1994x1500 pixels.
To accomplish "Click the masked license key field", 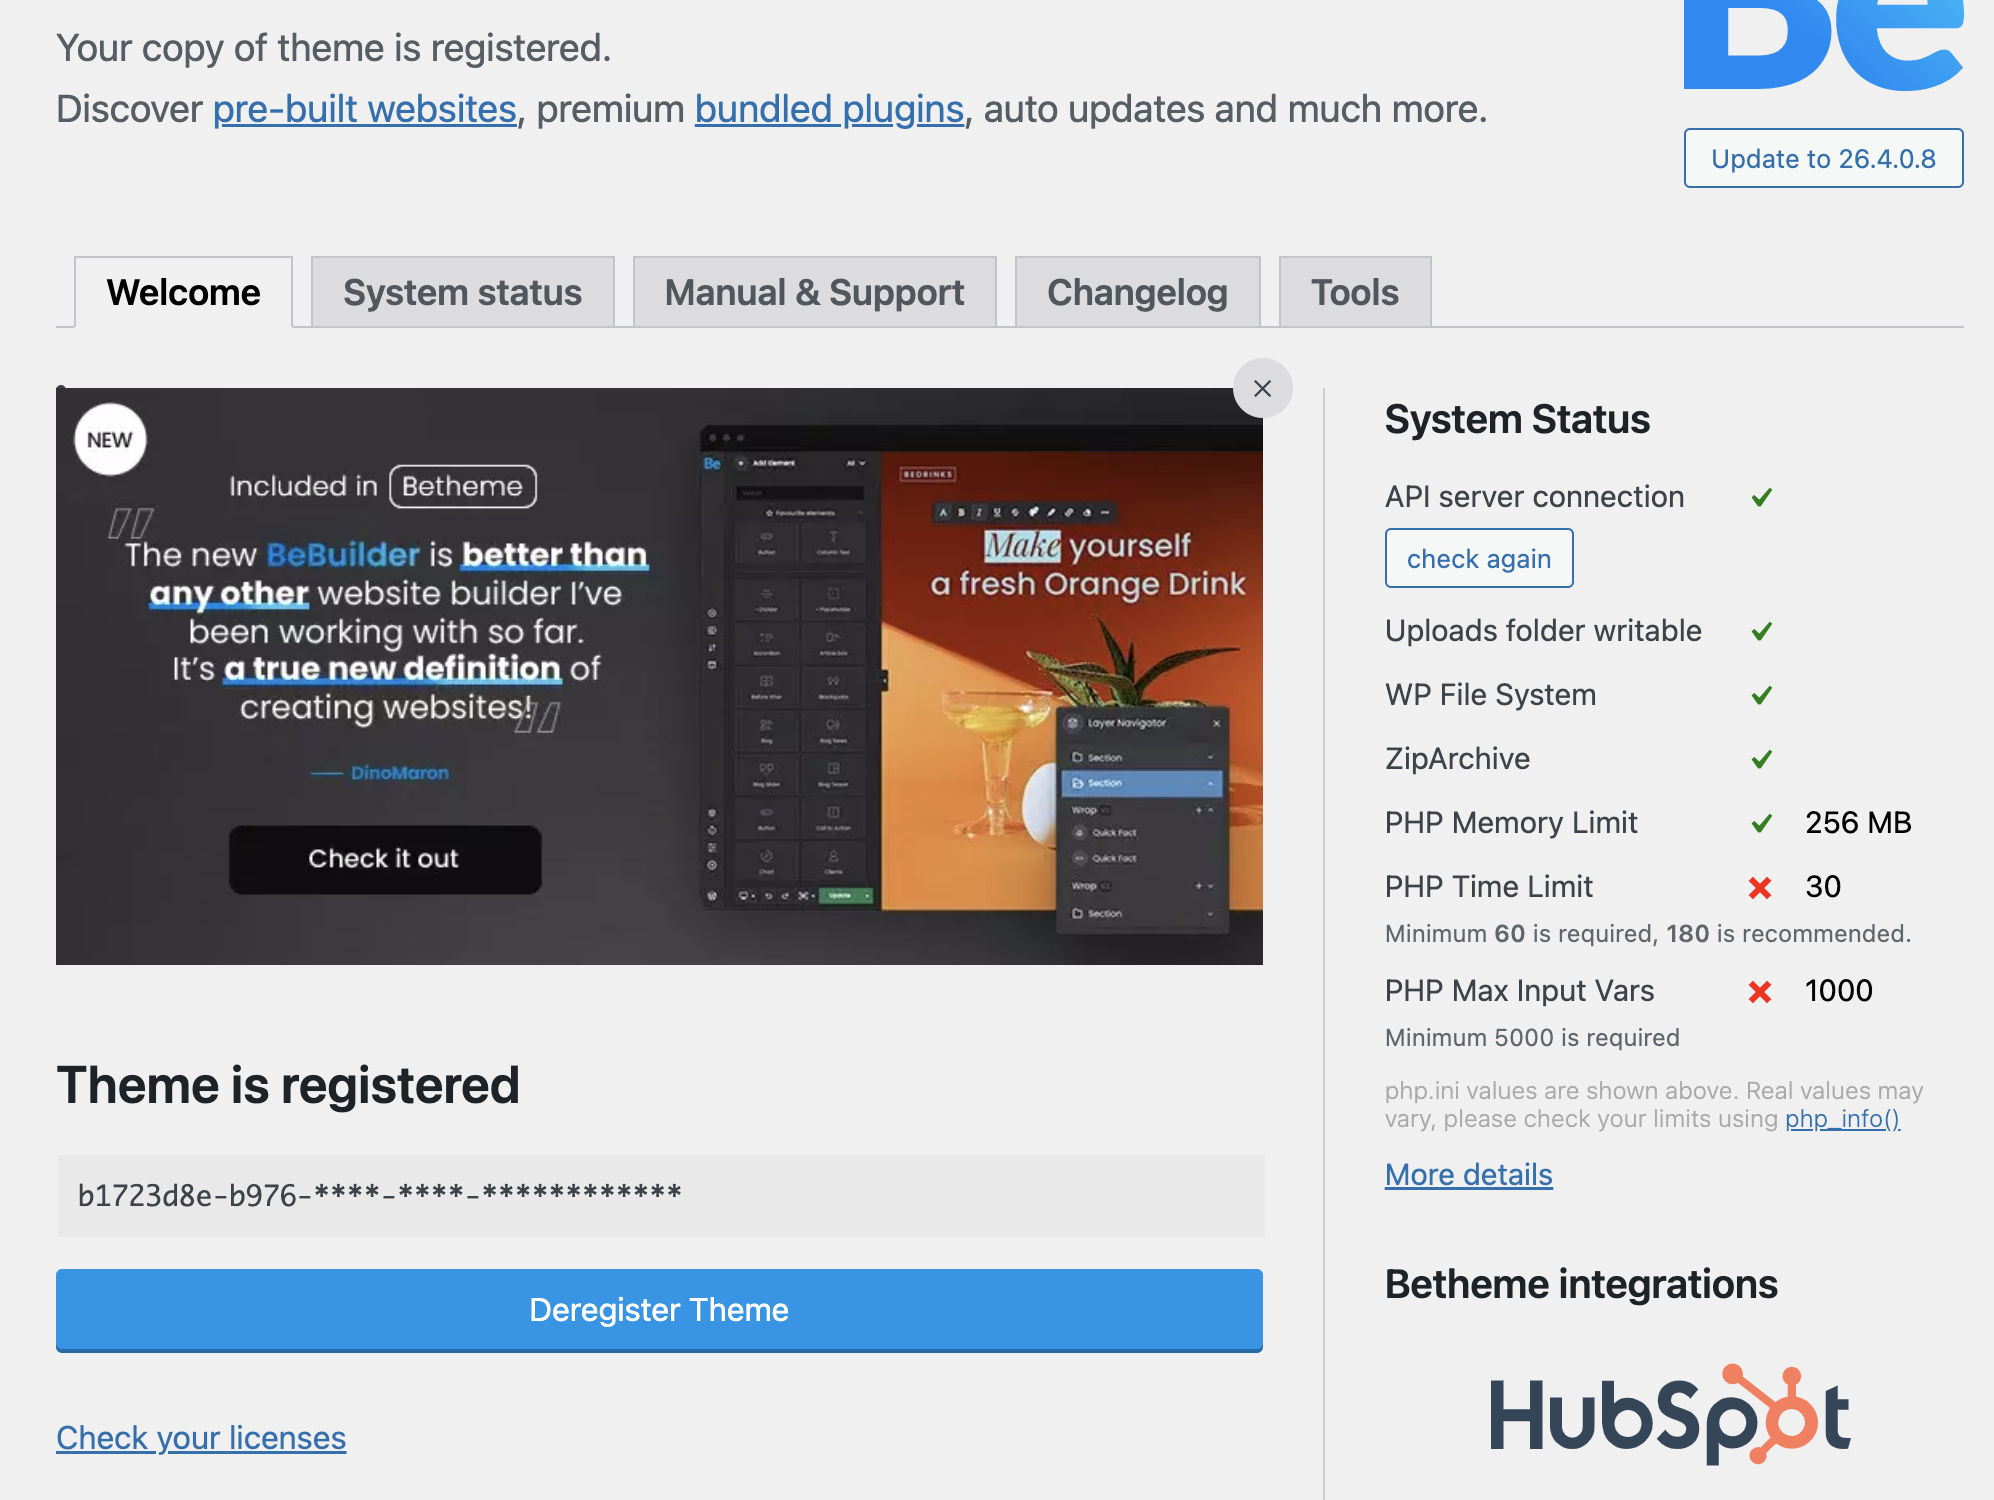I will tap(661, 1196).
